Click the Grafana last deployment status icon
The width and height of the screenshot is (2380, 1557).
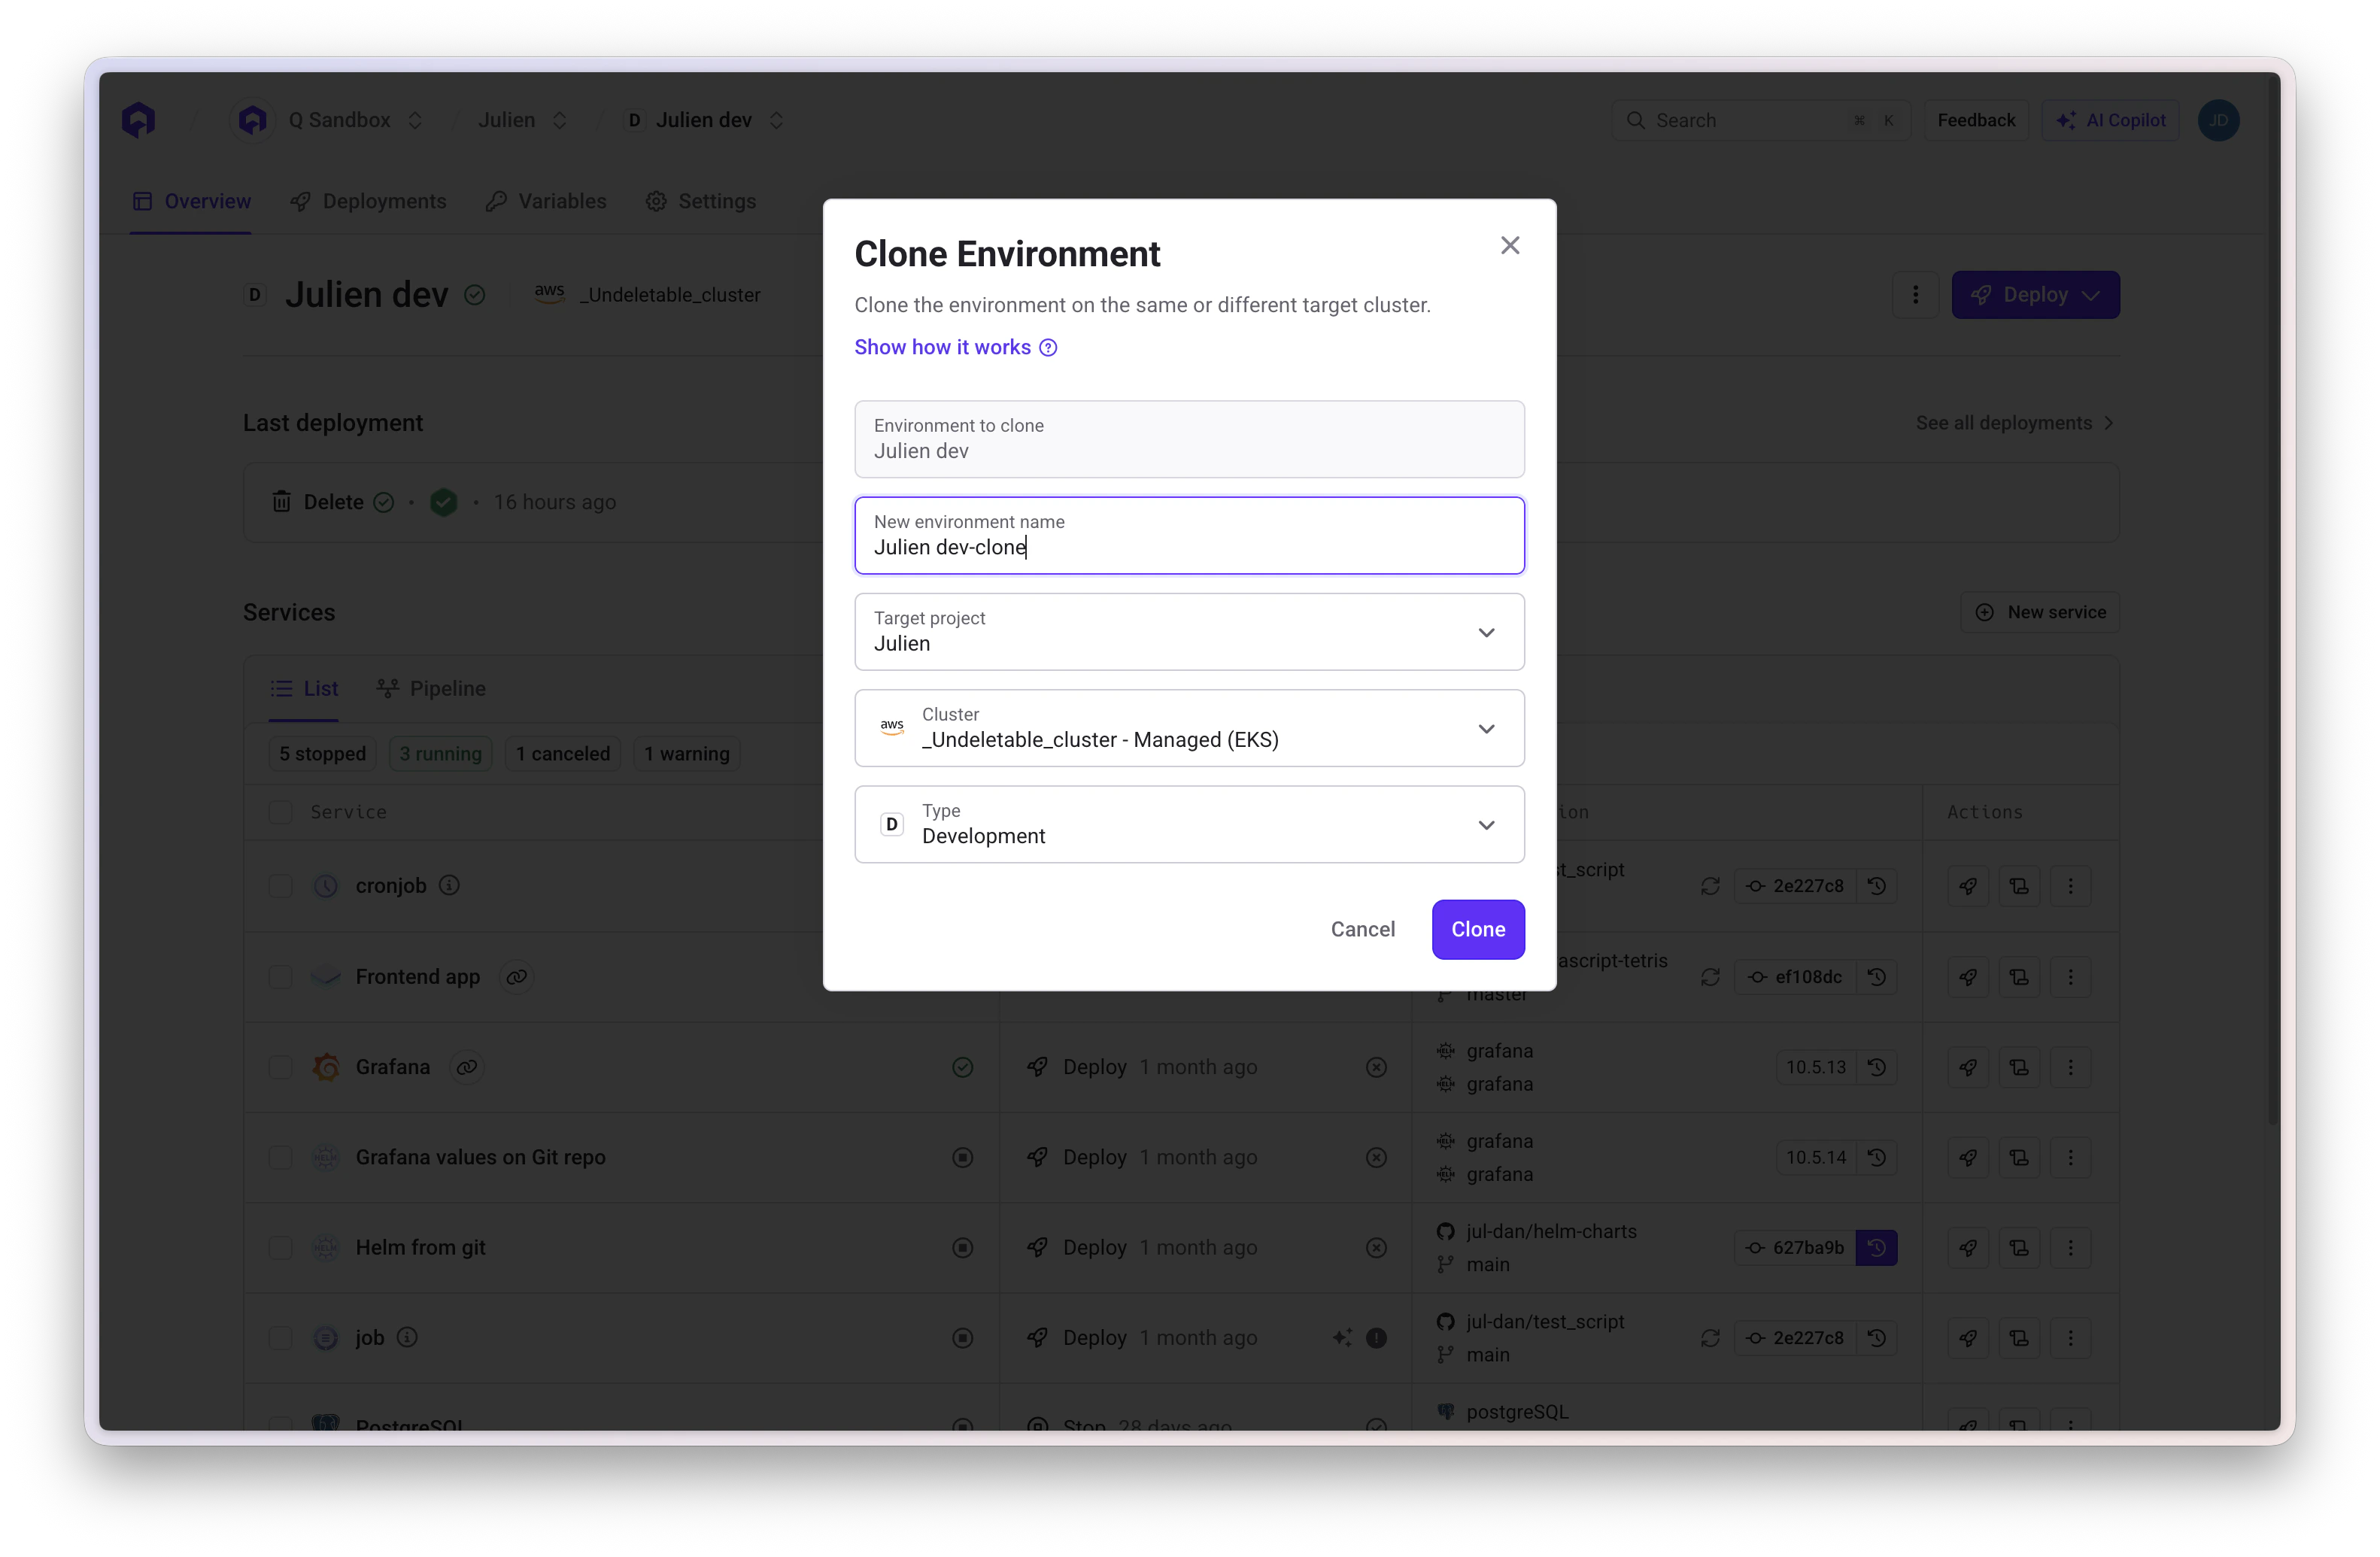tap(1377, 1067)
